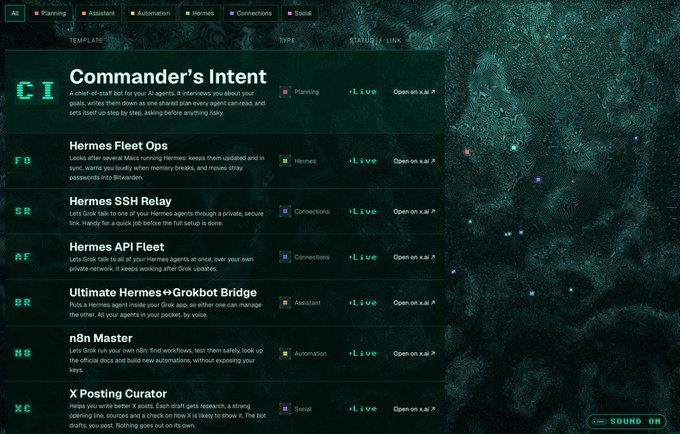Filter templates by Social

pos(300,13)
